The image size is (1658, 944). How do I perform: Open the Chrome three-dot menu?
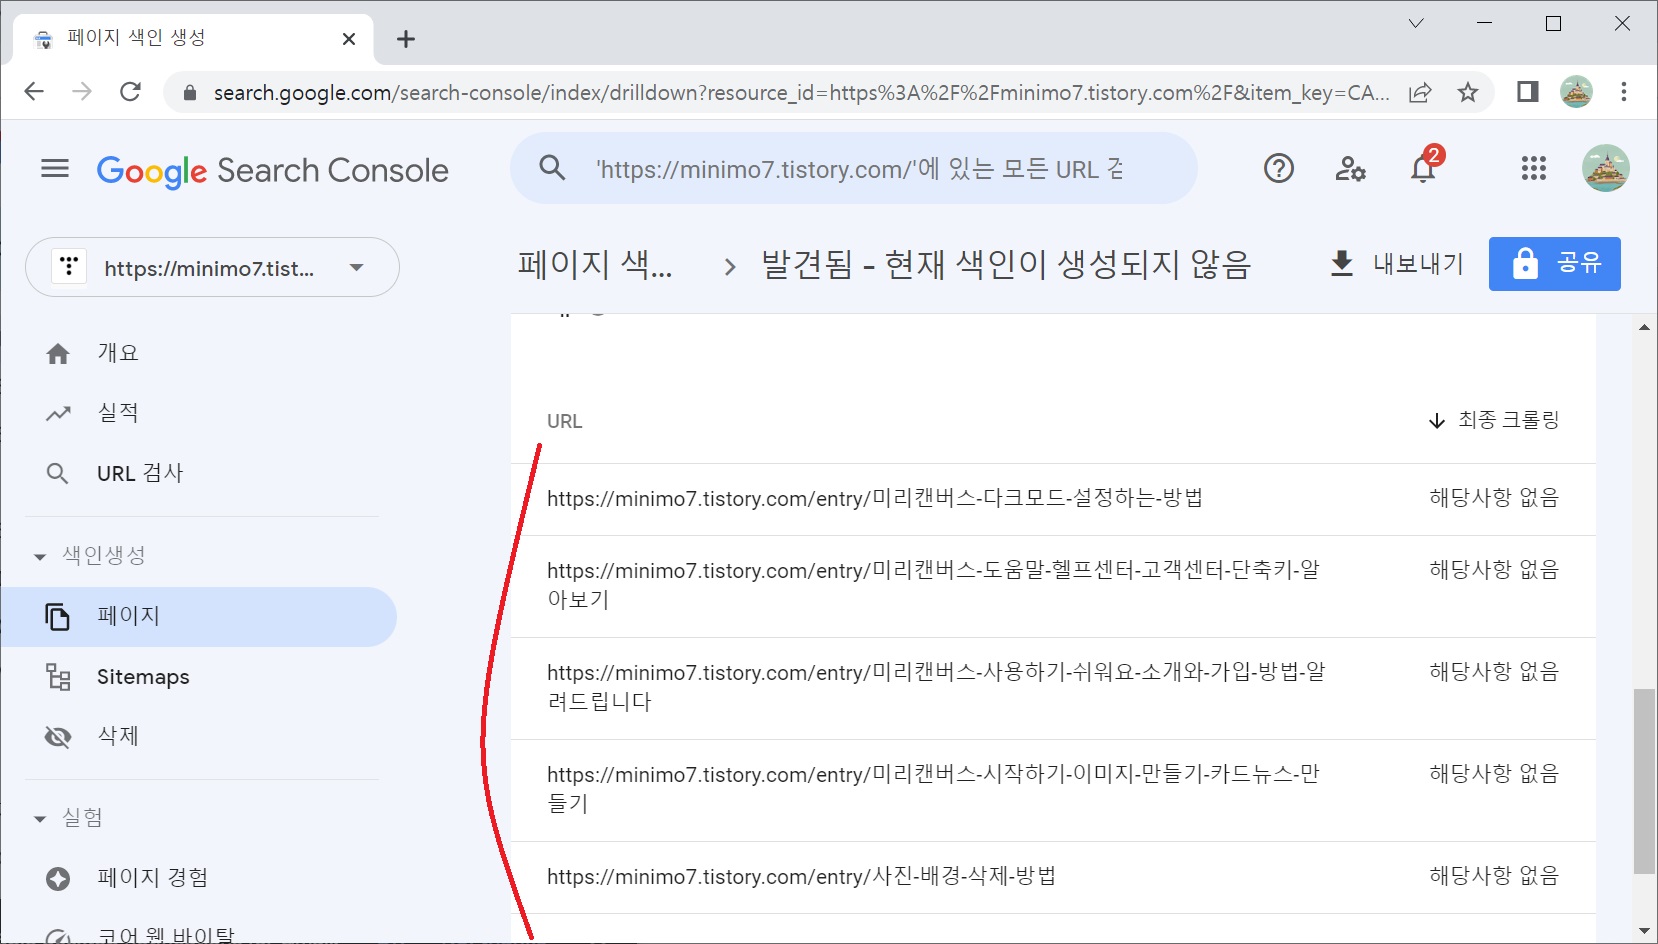(x=1624, y=92)
